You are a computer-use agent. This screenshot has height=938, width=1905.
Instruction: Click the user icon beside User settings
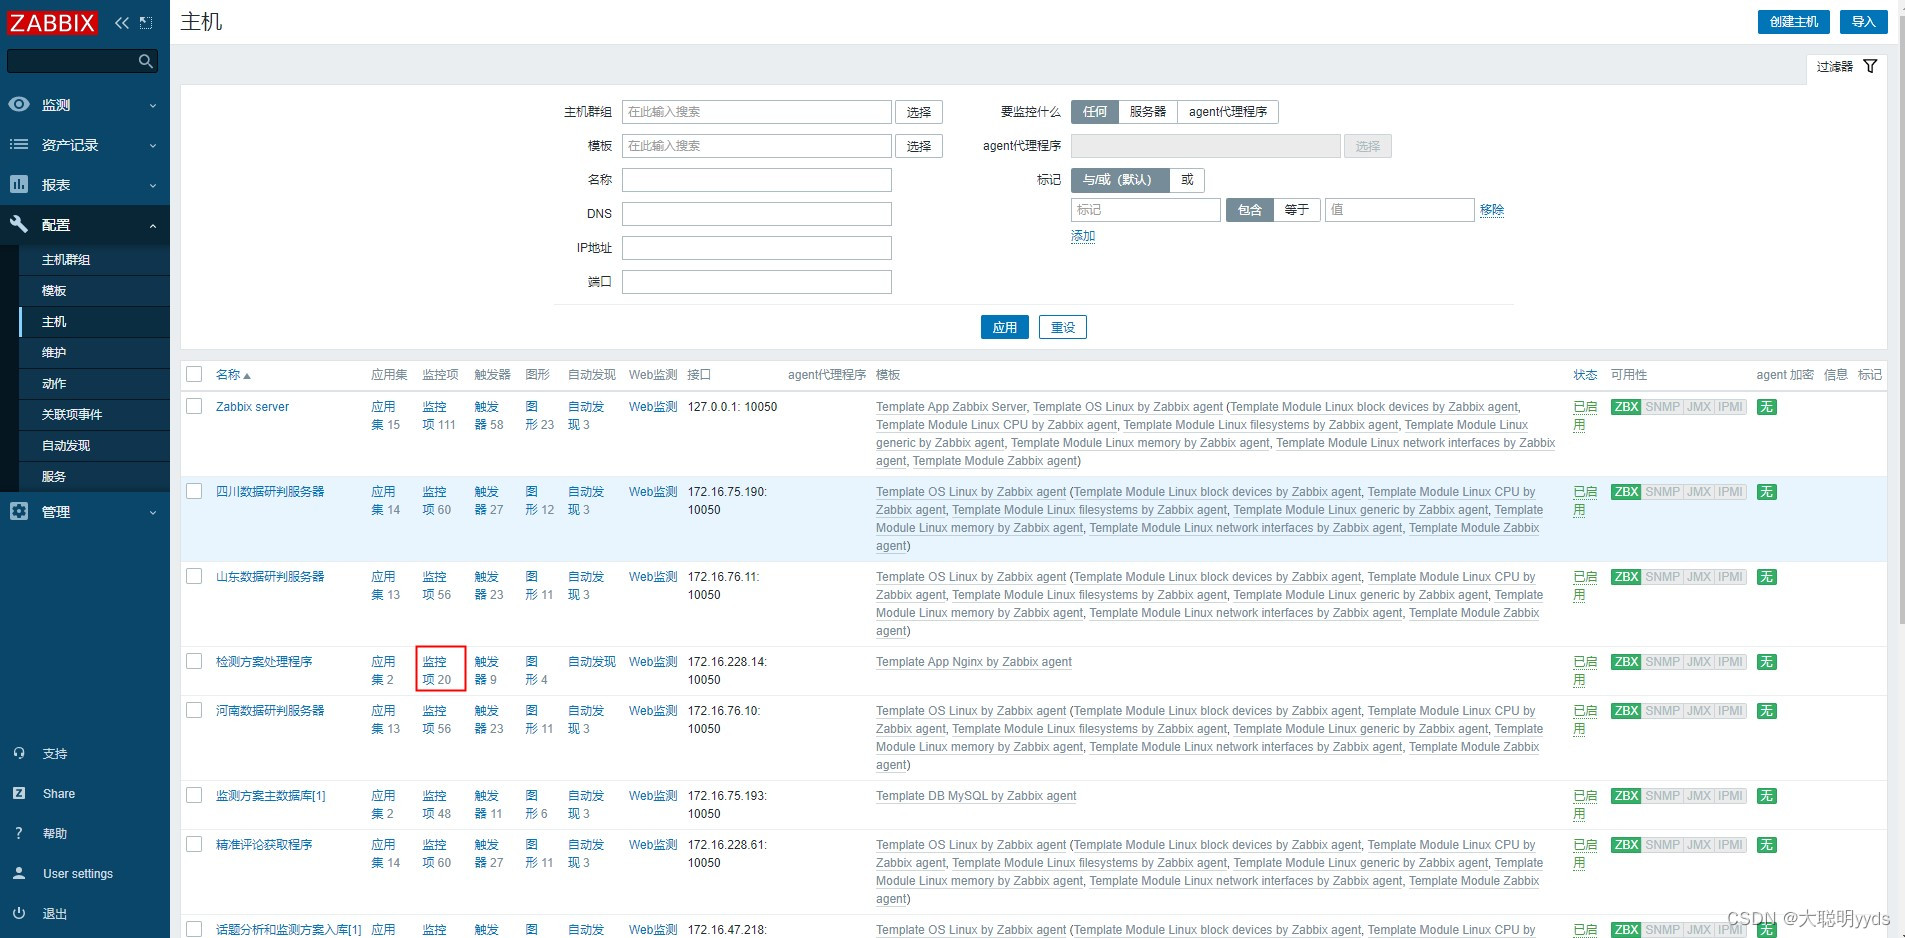click(x=19, y=873)
